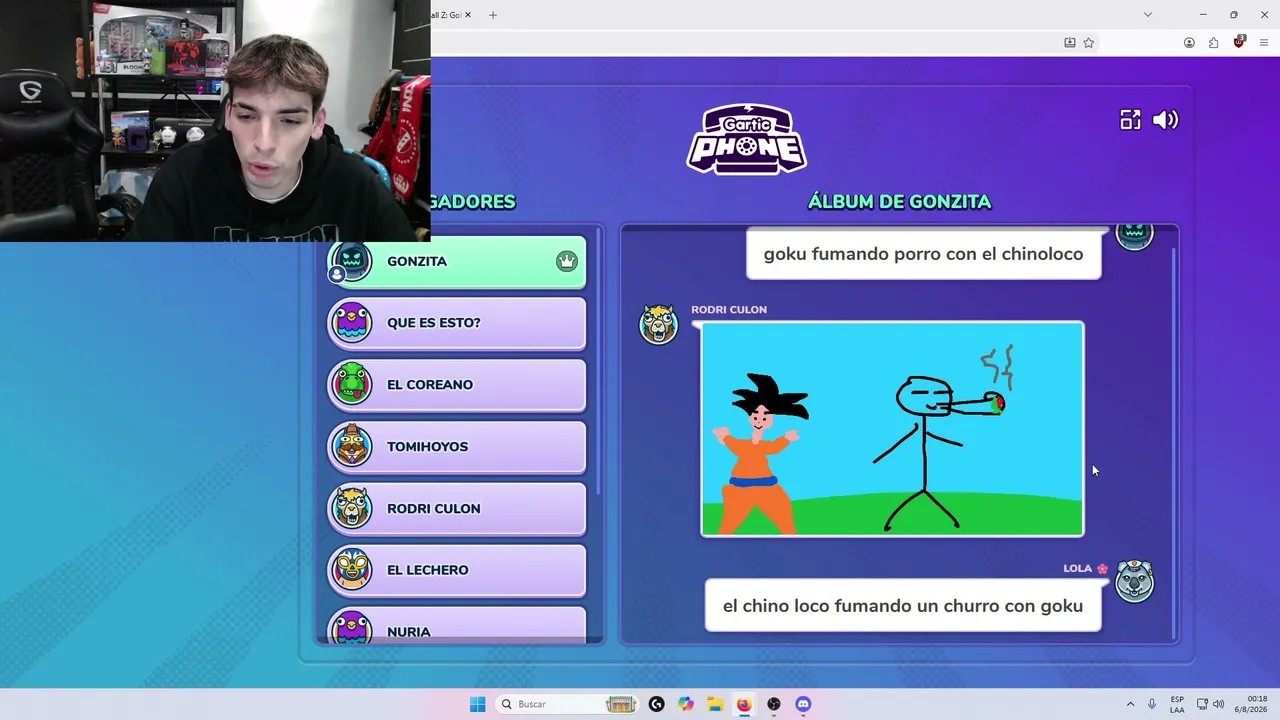Open GONZITA's album from player list
The height and width of the screenshot is (720, 1280).
(x=457, y=262)
